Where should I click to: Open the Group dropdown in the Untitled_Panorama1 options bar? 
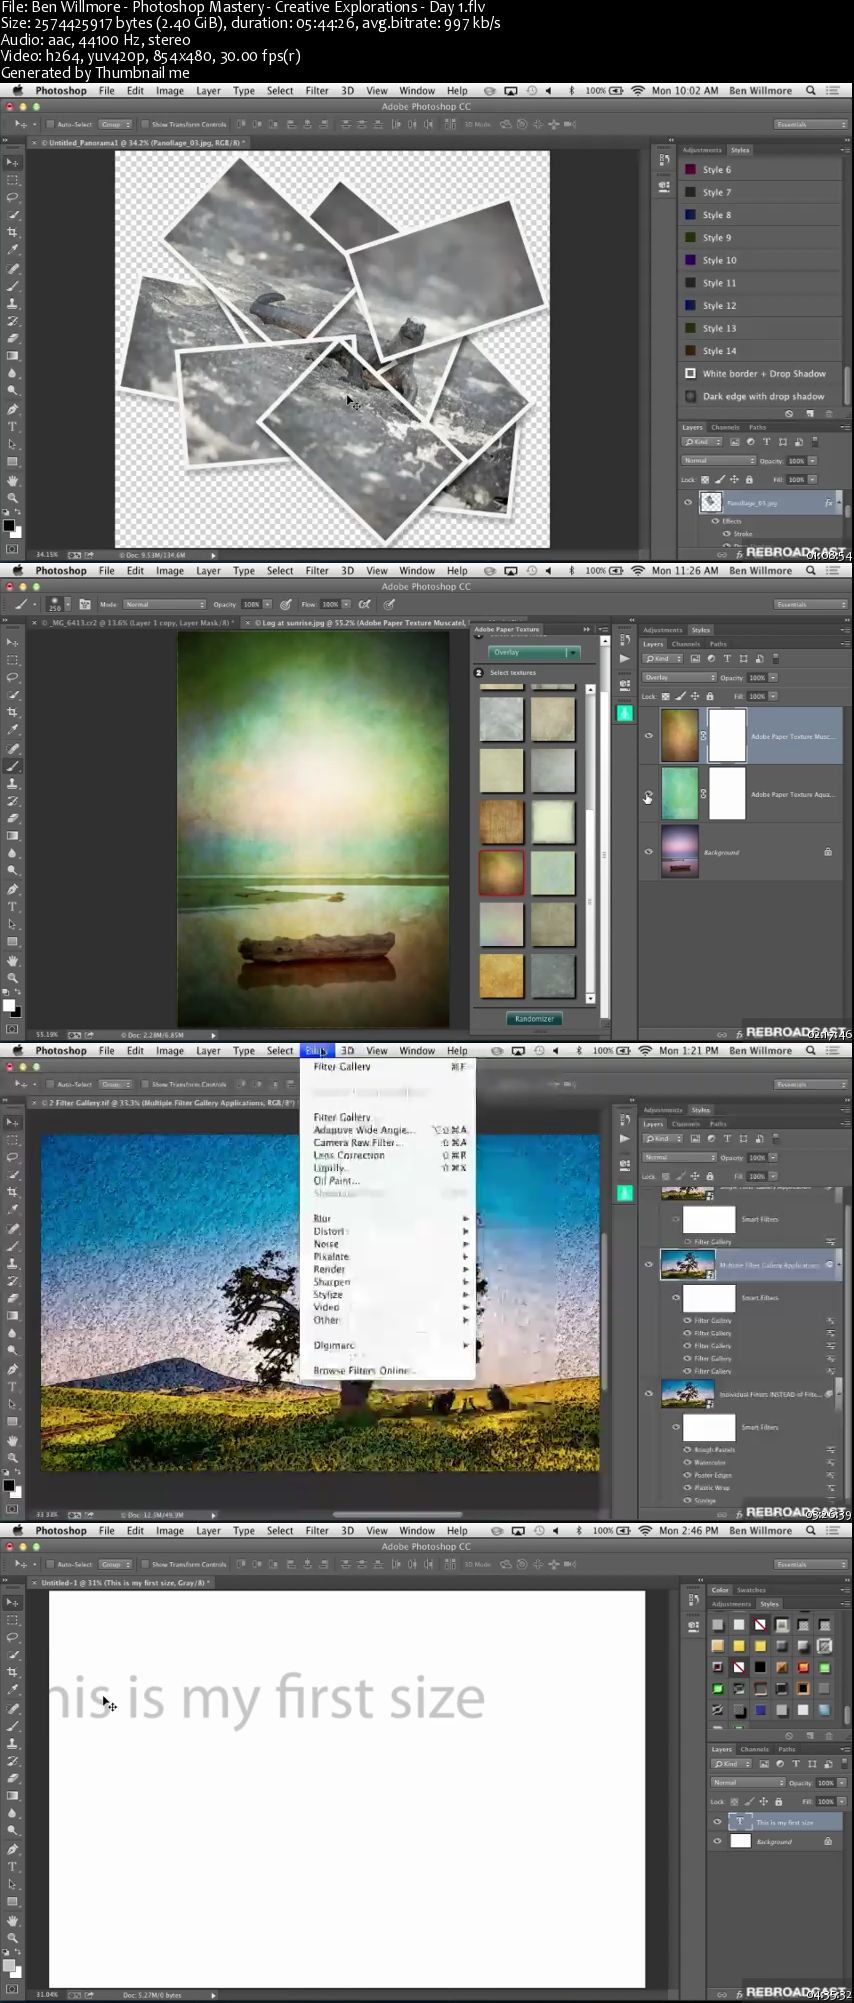[x=116, y=125]
